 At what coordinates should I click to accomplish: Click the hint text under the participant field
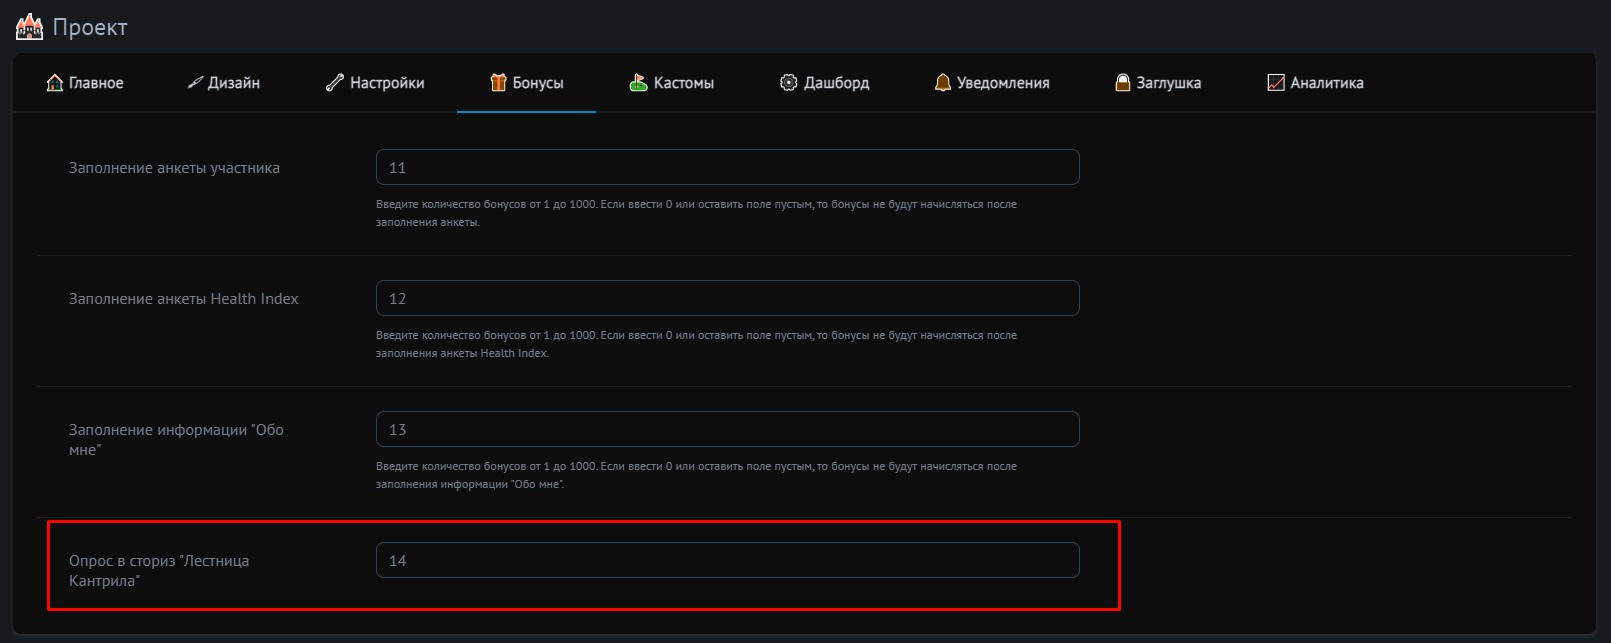(x=696, y=213)
